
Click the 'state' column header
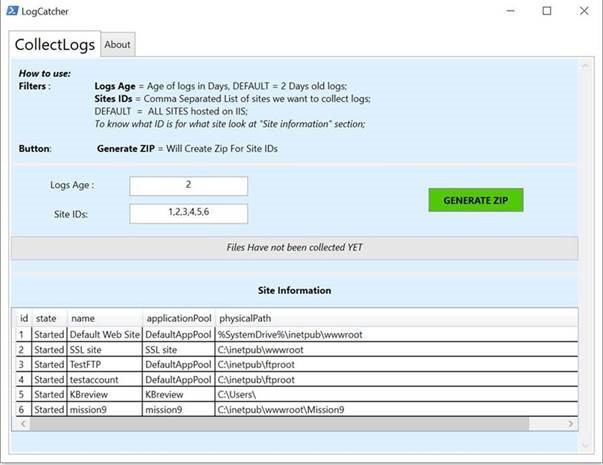pos(50,318)
